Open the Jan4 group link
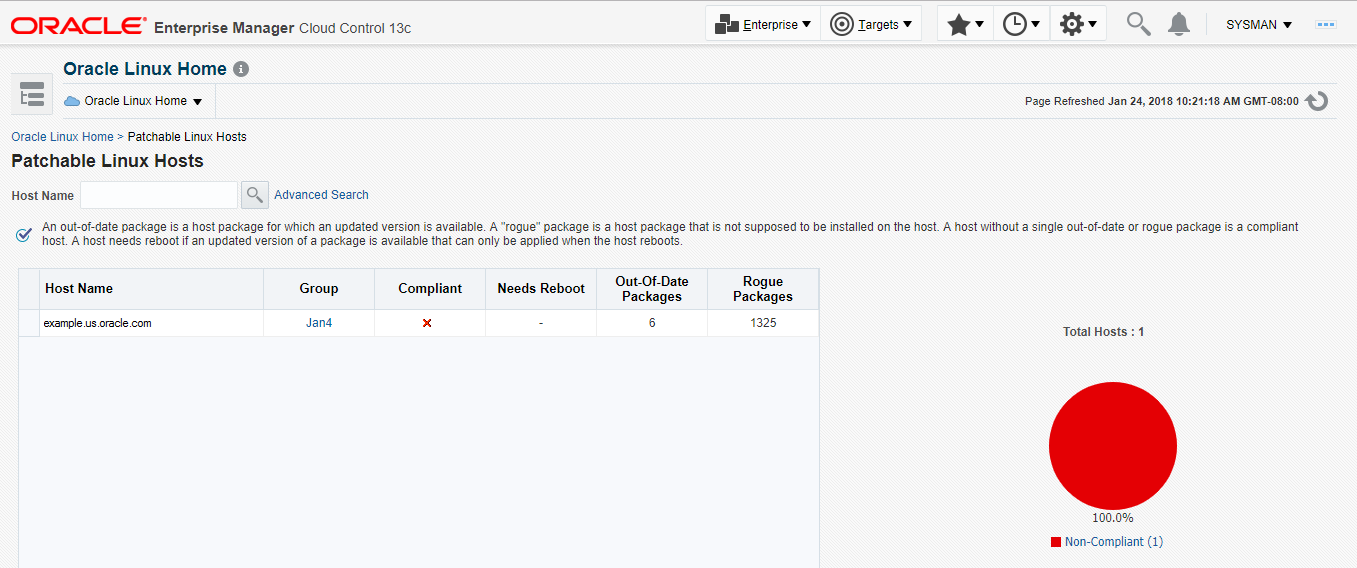This screenshot has width=1357, height=568. 319,323
